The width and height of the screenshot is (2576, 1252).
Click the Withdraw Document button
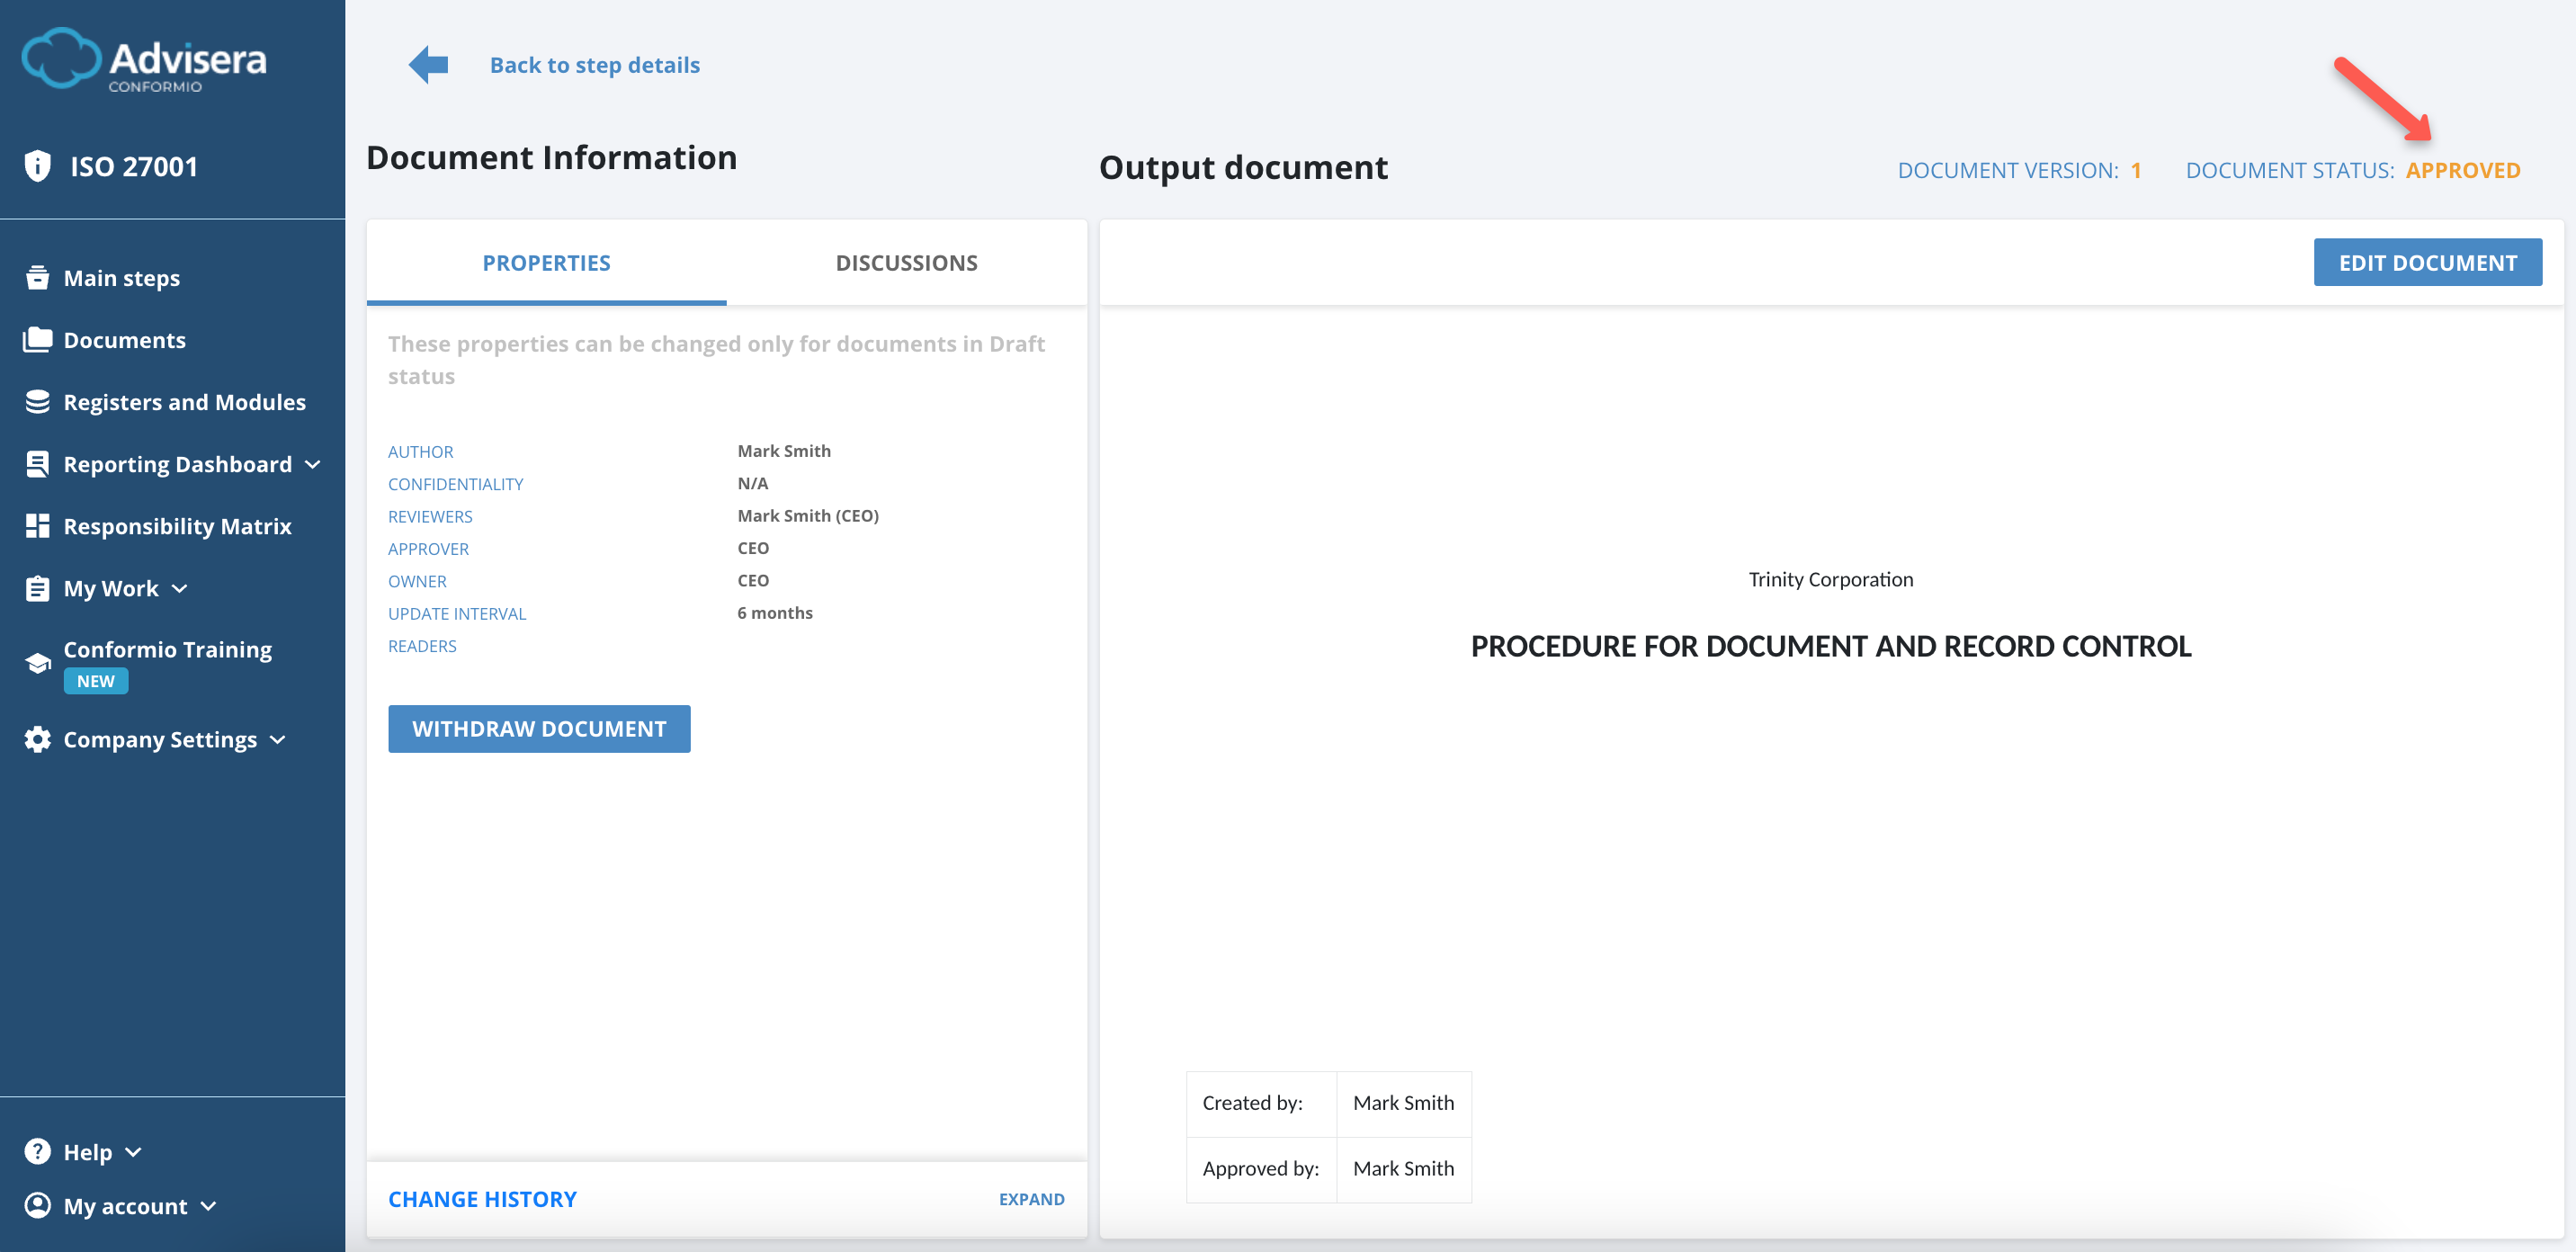539,728
